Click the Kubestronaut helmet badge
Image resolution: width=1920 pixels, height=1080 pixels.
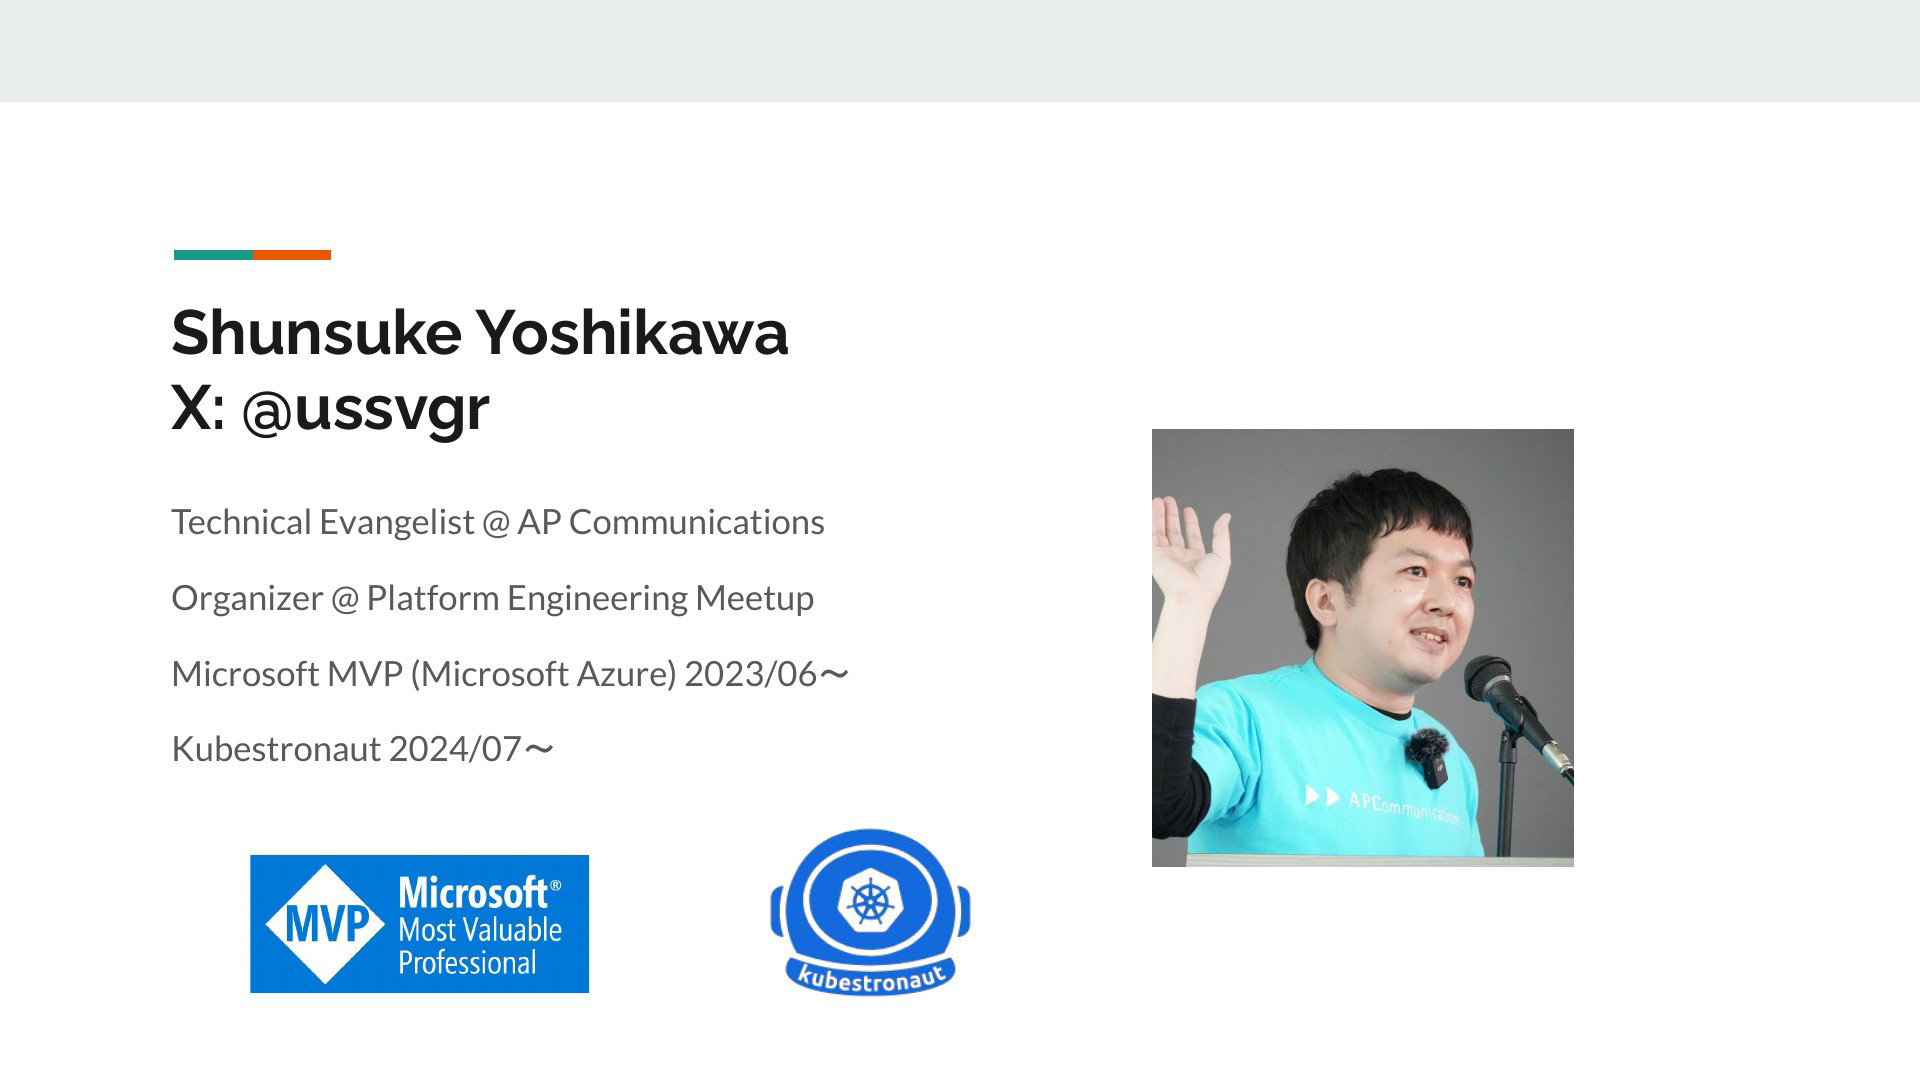pos(870,912)
